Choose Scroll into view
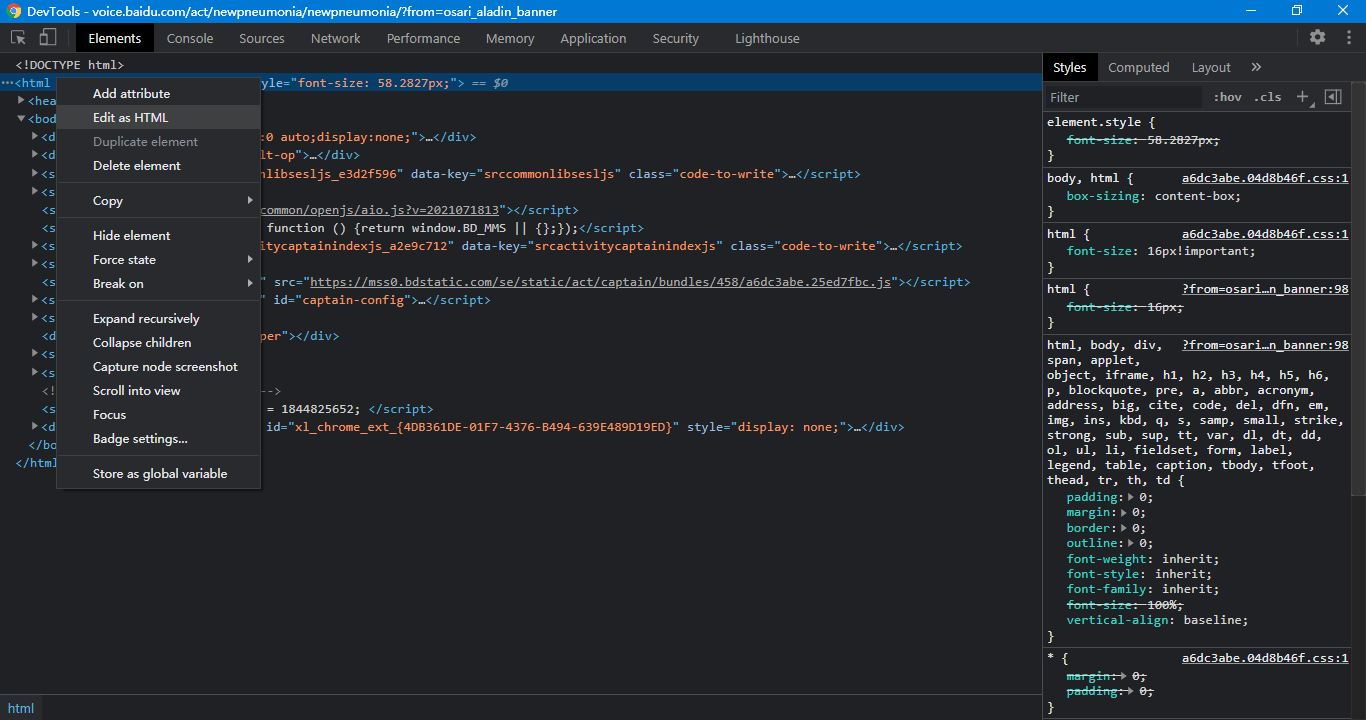The height and width of the screenshot is (720, 1366). point(158,390)
